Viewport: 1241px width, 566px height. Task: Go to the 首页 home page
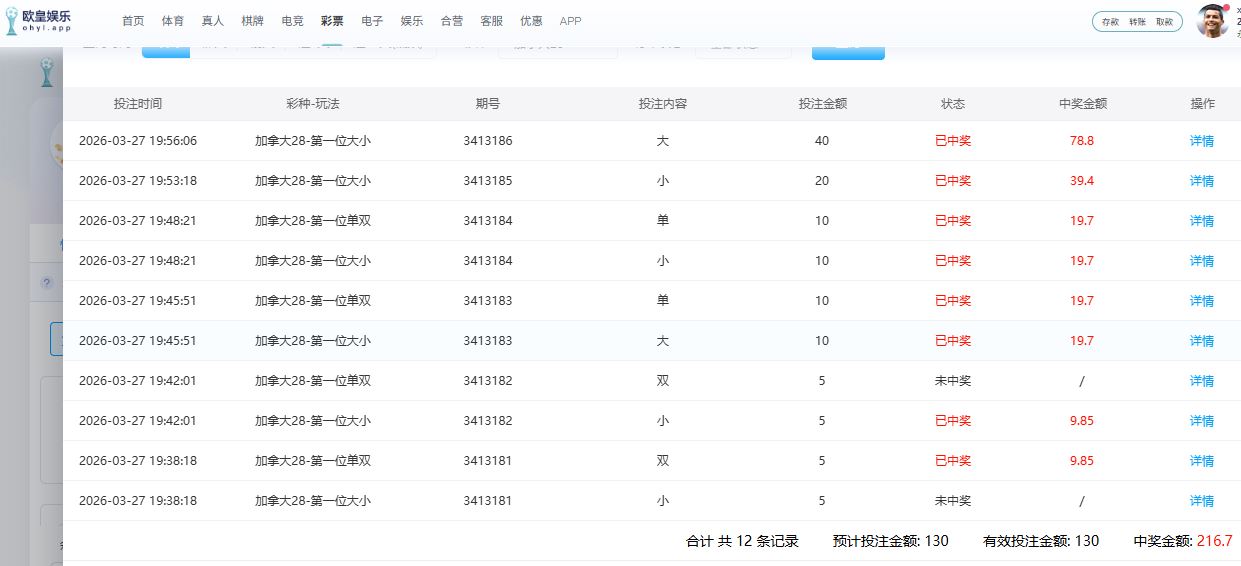133,21
